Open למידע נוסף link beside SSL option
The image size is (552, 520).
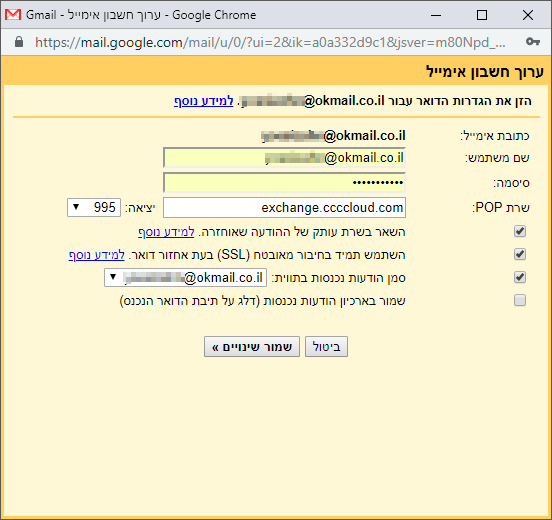pyautogui.click(x=96, y=255)
